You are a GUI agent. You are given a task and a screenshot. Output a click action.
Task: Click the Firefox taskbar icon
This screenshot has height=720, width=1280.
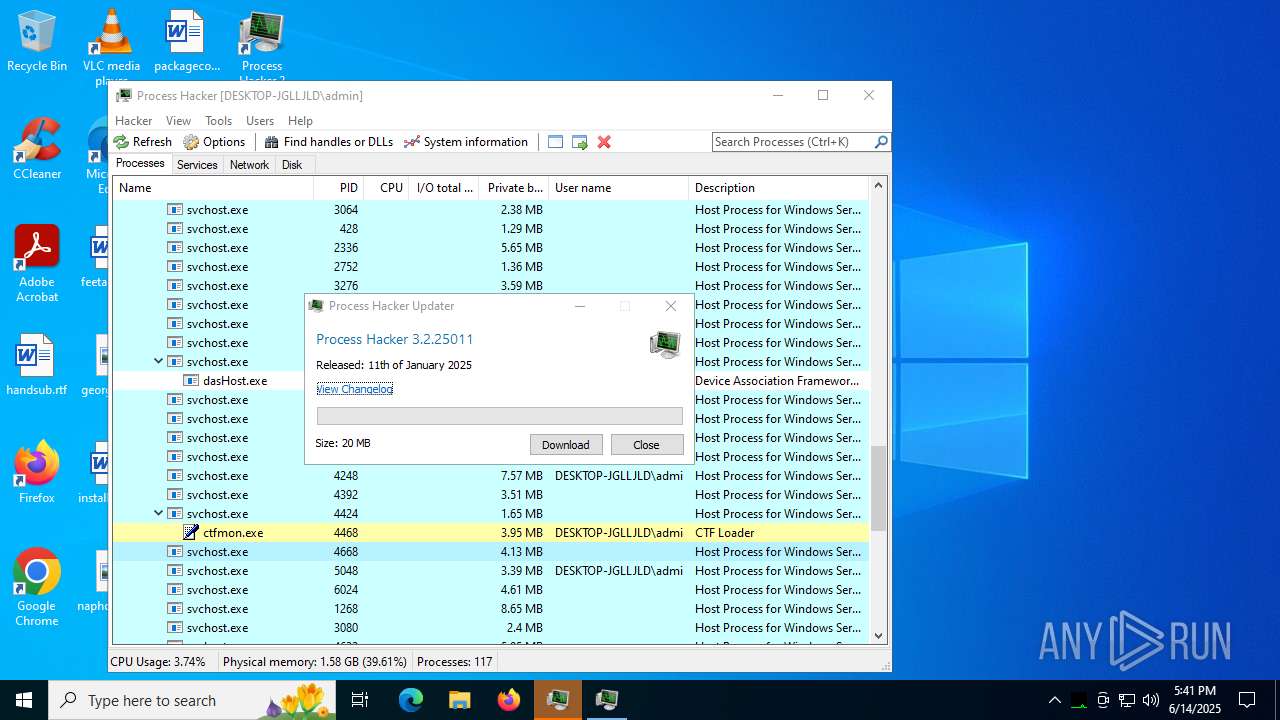(509, 700)
